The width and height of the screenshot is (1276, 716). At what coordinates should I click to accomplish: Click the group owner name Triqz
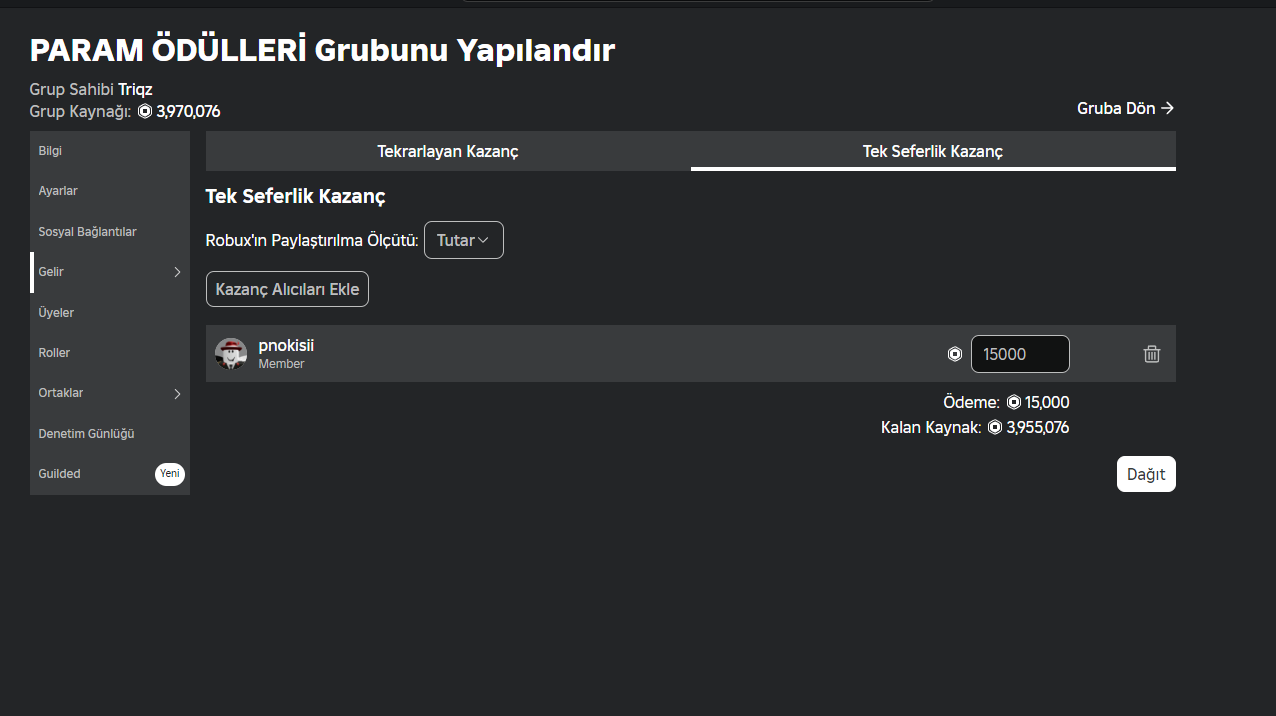pos(135,90)
